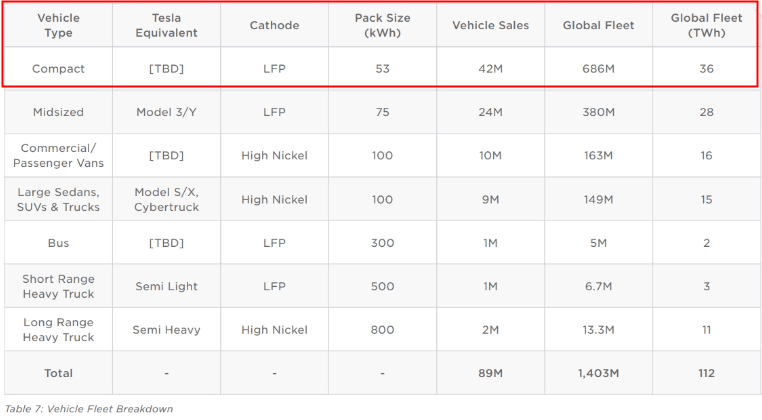Select the Global Fleet (TWh) header
Image resolution: width=762 pixels, height=420 pixels.
tap(706, 25)
